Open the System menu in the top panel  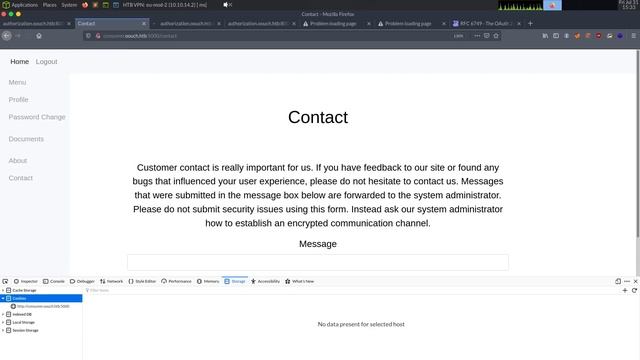[69, 5]
